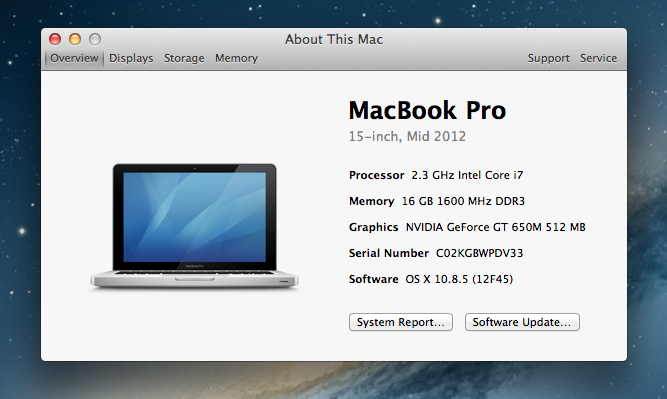Switch to the Overview tab
Screen dimensions: 667x399
coord(74,58)
